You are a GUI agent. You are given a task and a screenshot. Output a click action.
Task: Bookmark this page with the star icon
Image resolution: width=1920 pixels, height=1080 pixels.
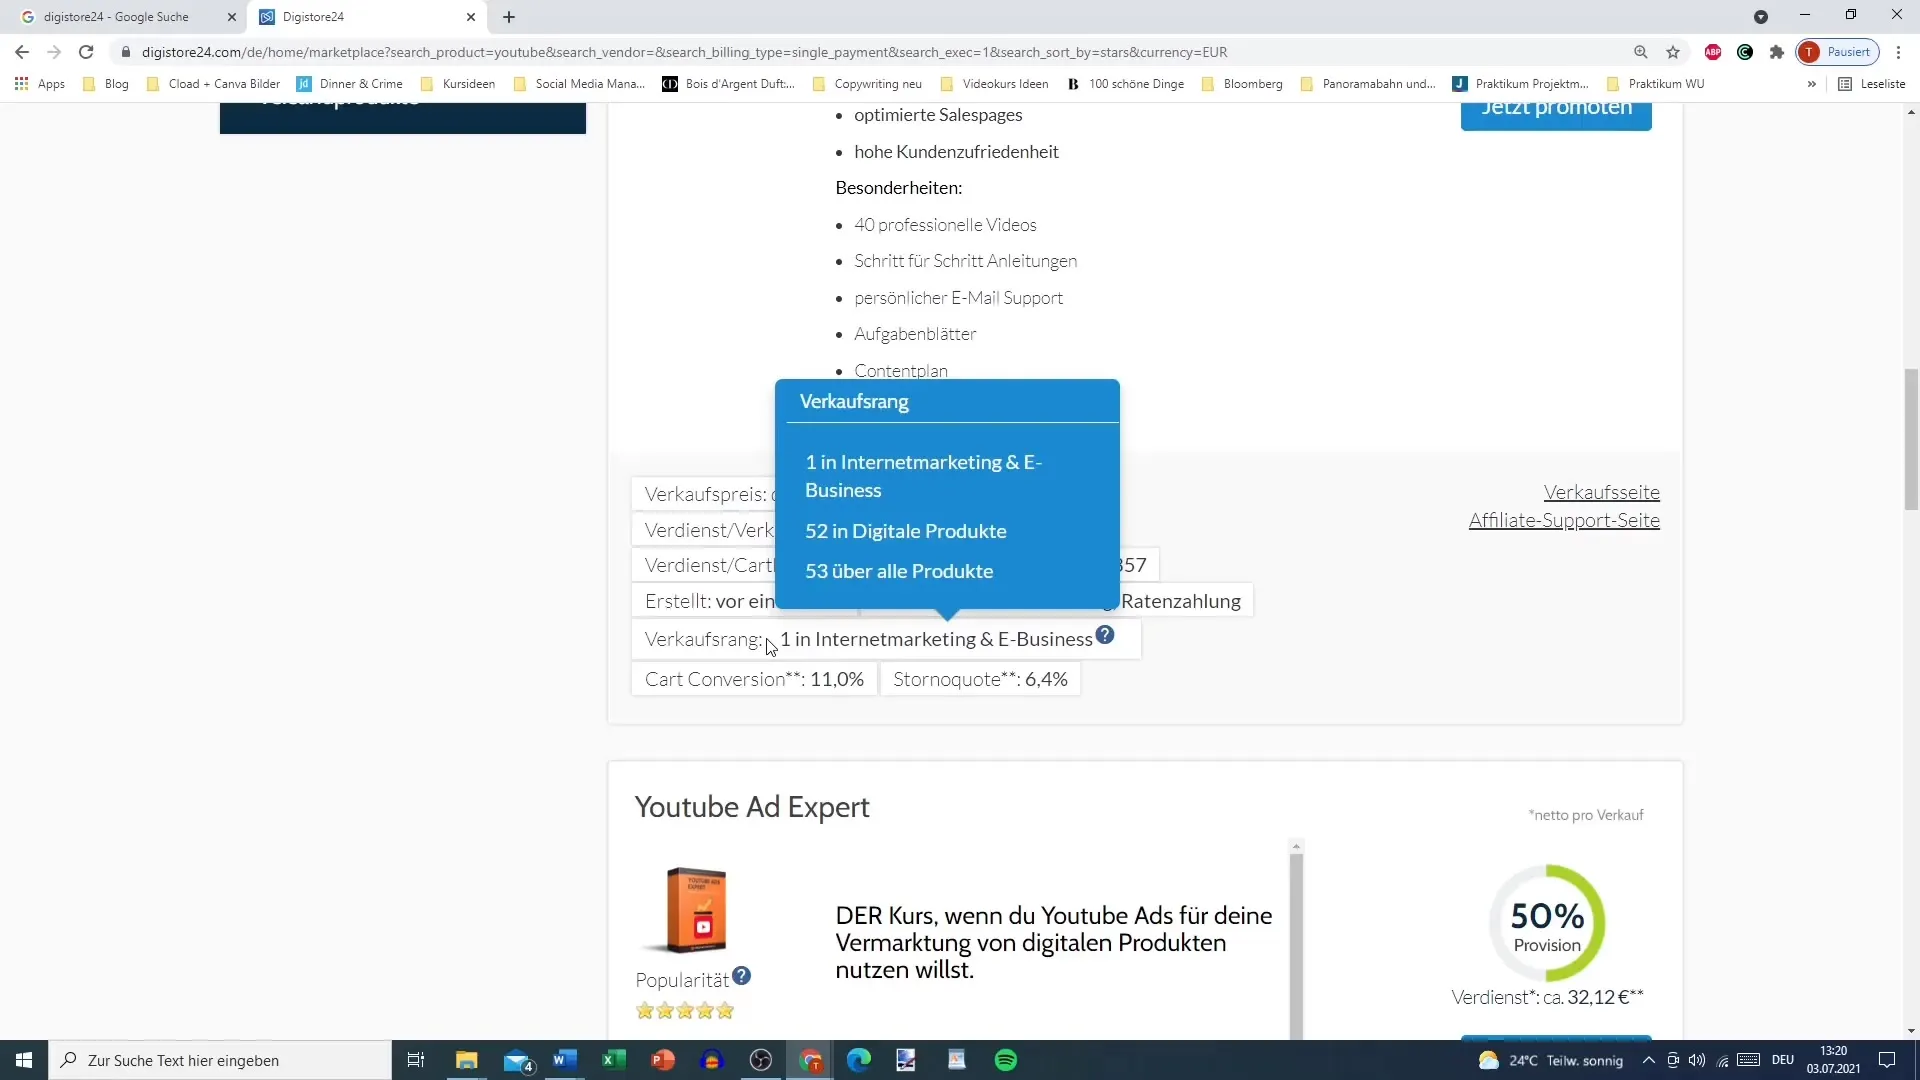point(1673,52)
